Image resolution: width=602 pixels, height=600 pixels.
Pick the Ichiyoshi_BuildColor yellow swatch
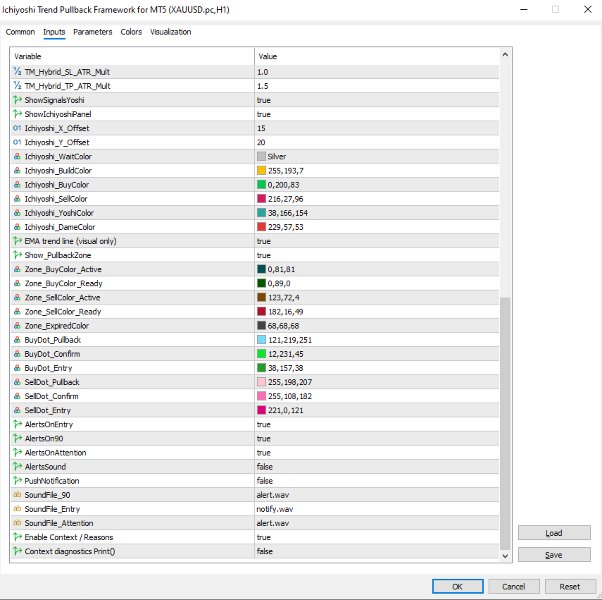(261, 170)
